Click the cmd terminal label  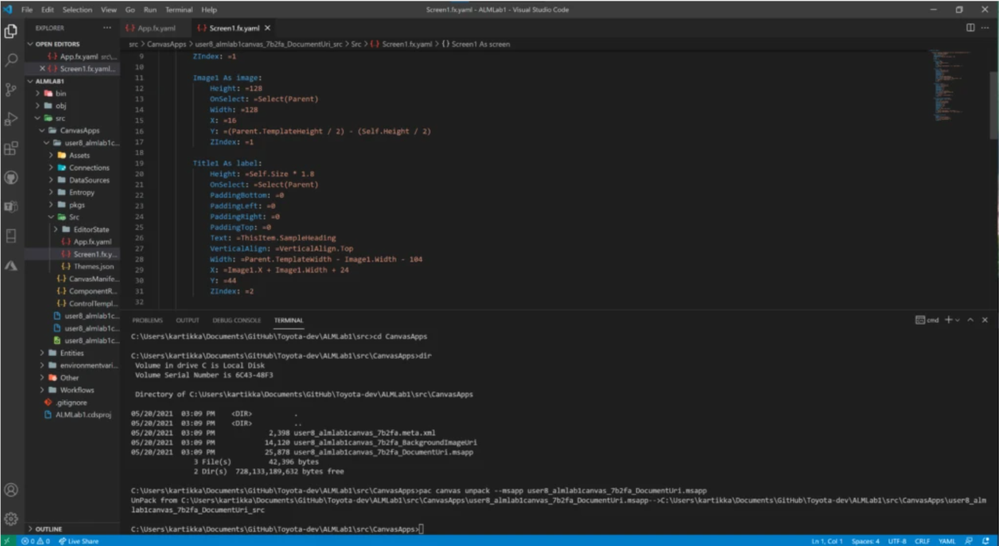point(927,320)
